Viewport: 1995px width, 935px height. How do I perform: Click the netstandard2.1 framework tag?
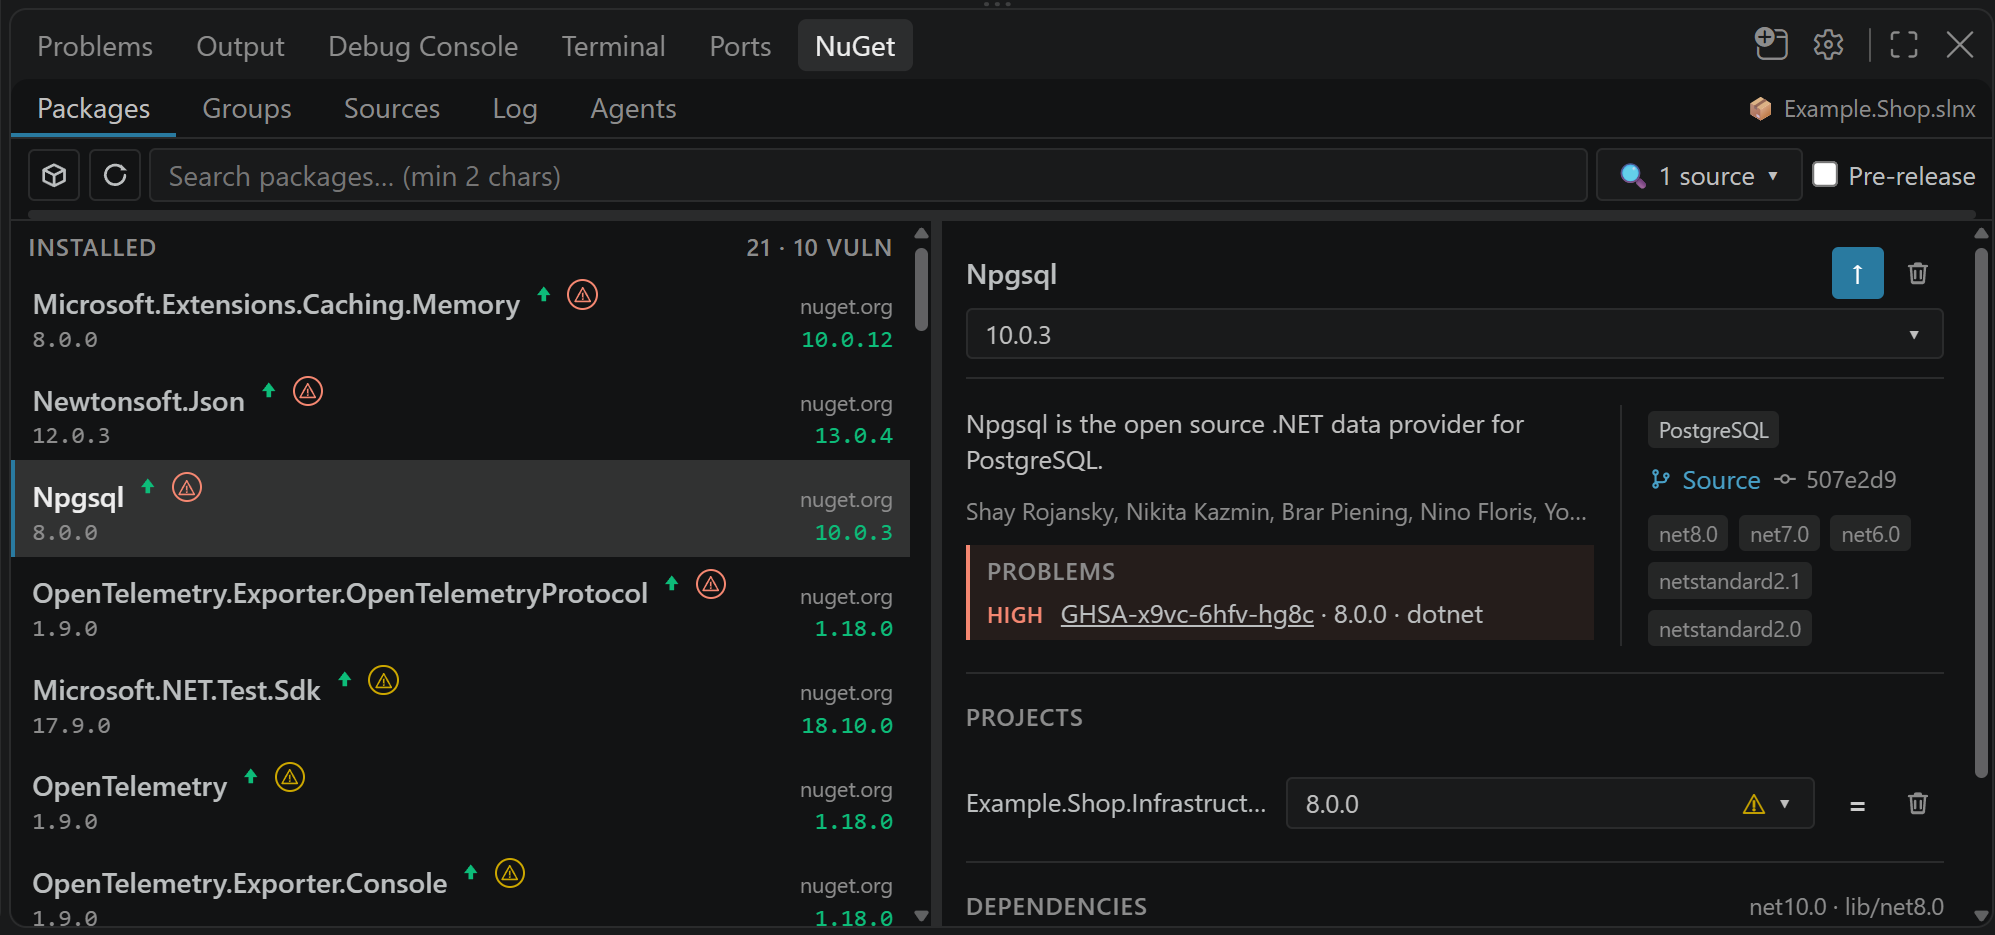pyautogui.click(x=1729, y=581)
